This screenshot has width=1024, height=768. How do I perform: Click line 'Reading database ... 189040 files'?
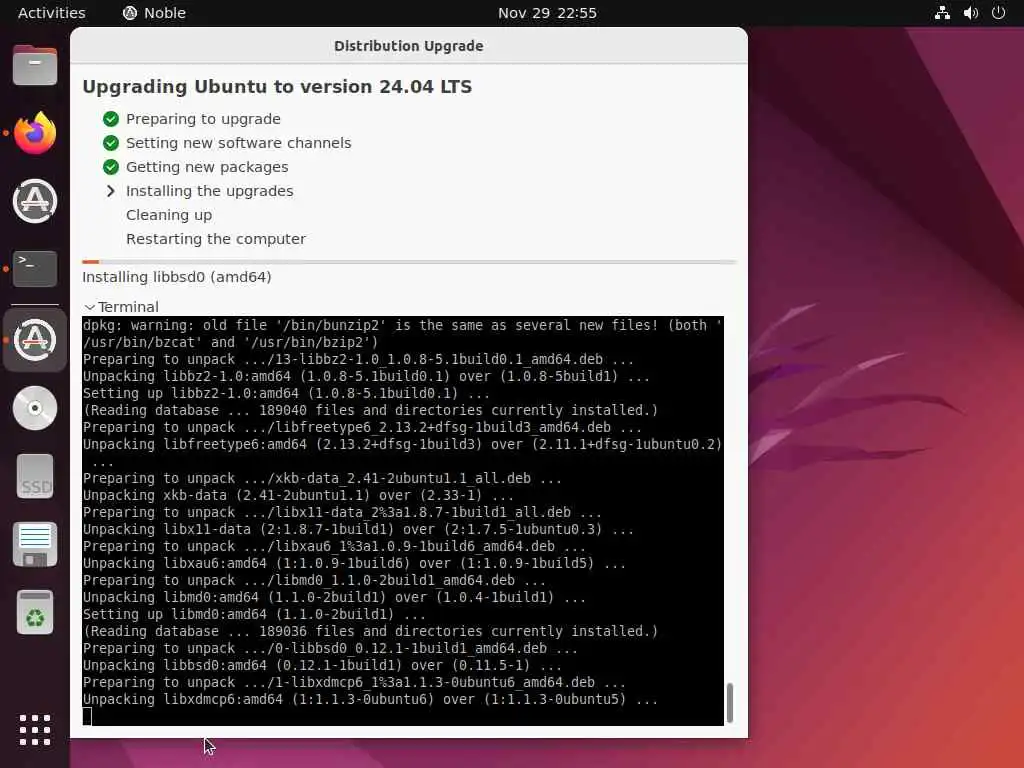click(370, 410)
